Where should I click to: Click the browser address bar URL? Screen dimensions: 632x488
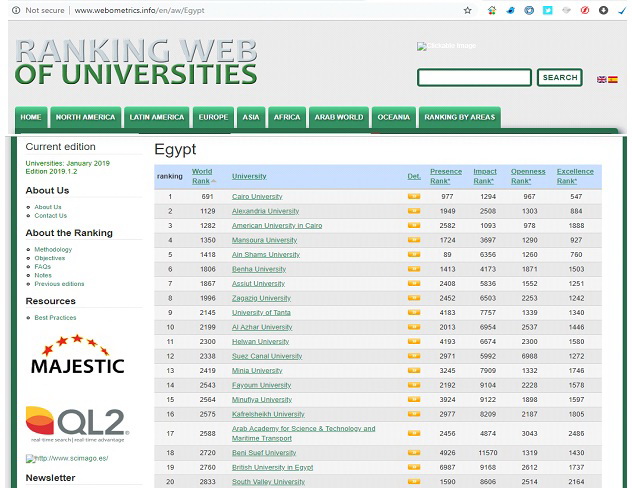click(139, 10)
